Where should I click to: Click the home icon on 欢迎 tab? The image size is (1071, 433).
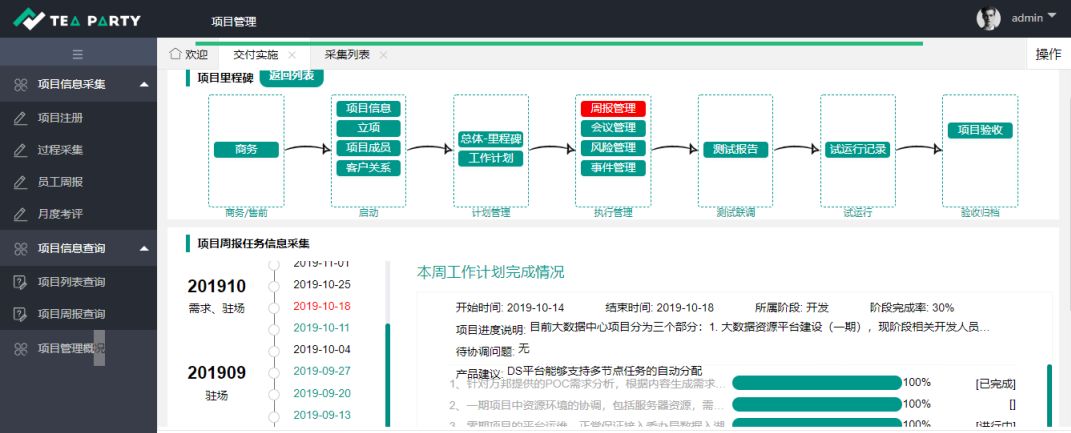(x=175, y=54)
